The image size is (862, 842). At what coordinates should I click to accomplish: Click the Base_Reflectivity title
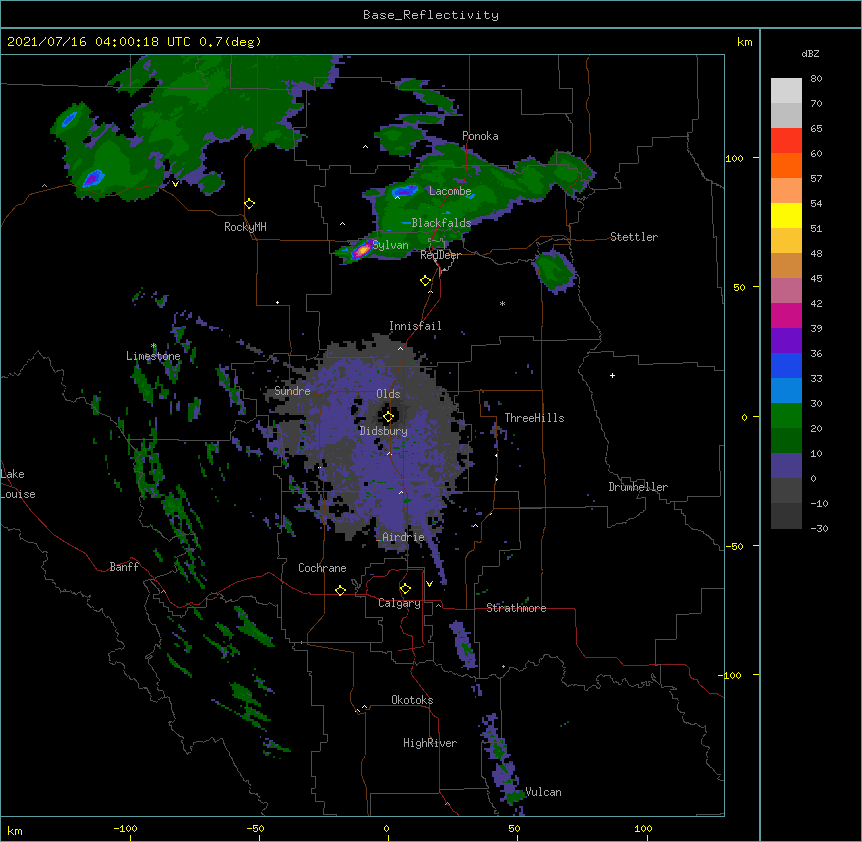(431, 15)
